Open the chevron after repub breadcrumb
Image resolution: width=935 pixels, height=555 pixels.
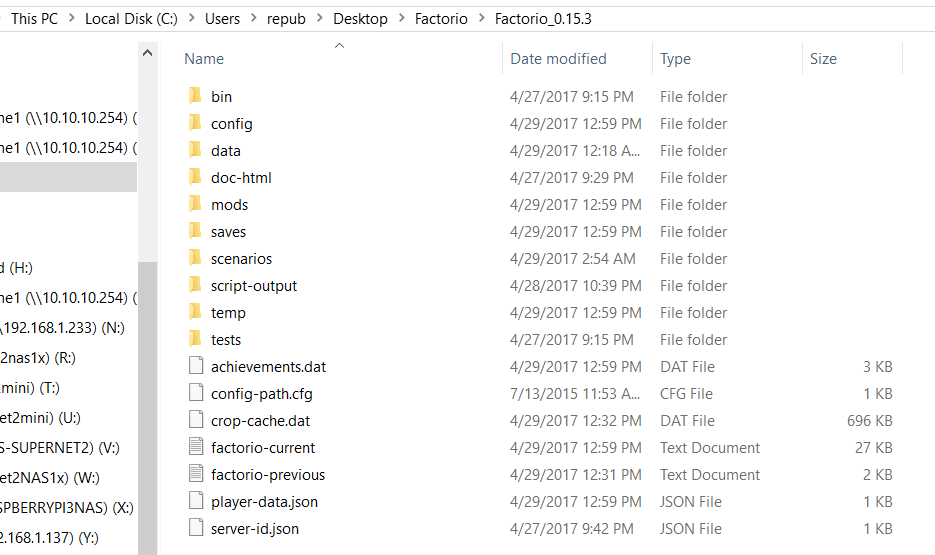click(x=320, y=18)
